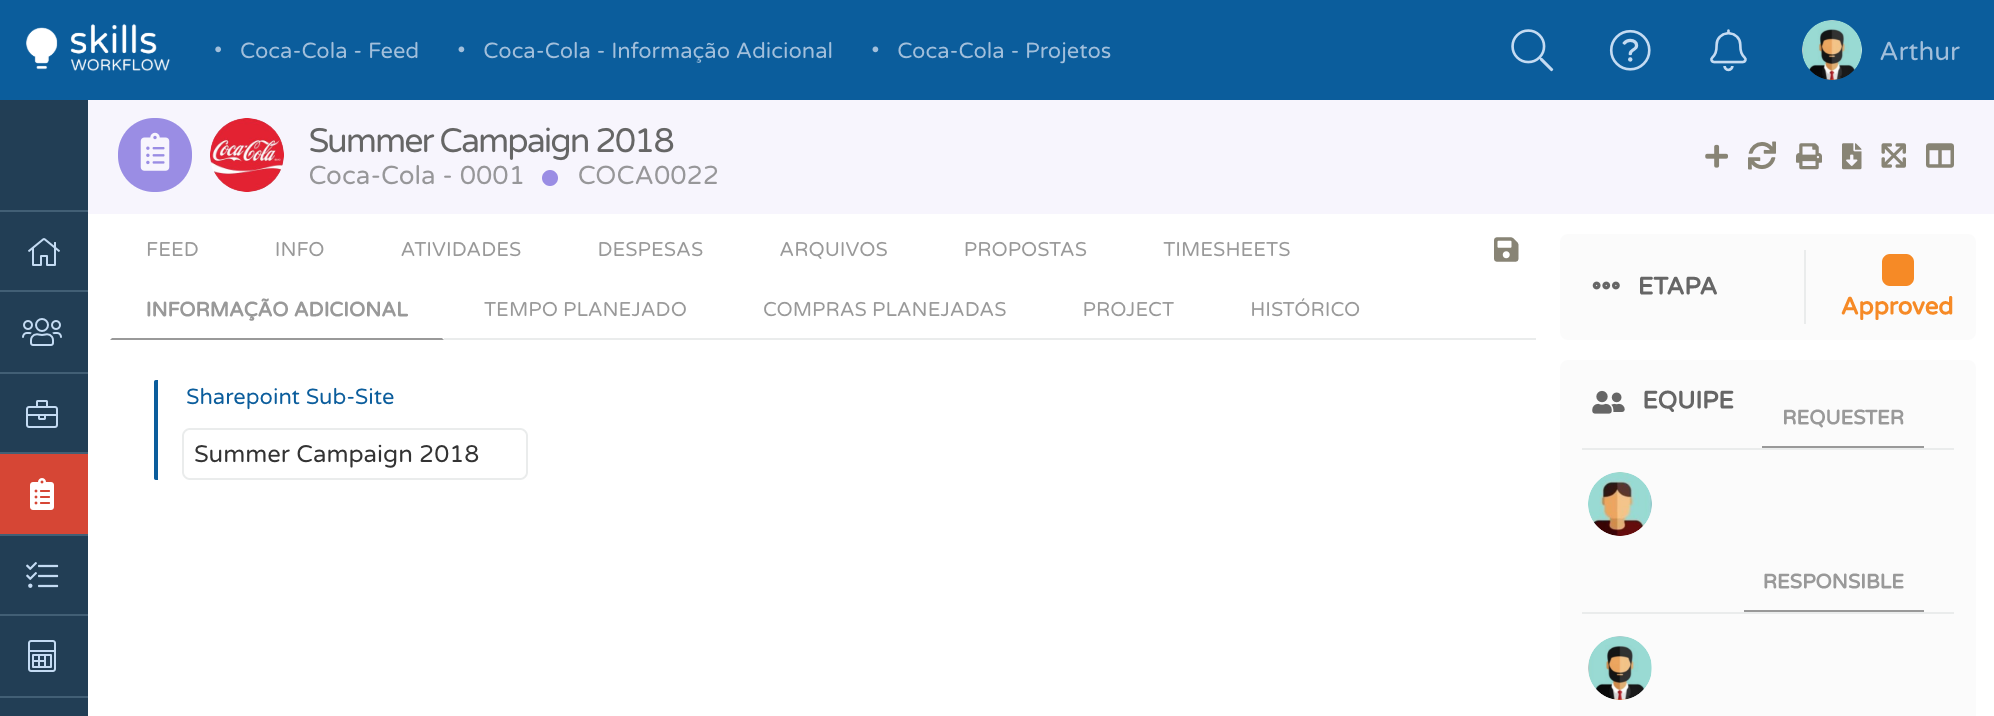Image resolution: width=1994 pixels, height=716 pixels.
Task: Select the REQUESTER team tab
Action: click(1843, 418)
